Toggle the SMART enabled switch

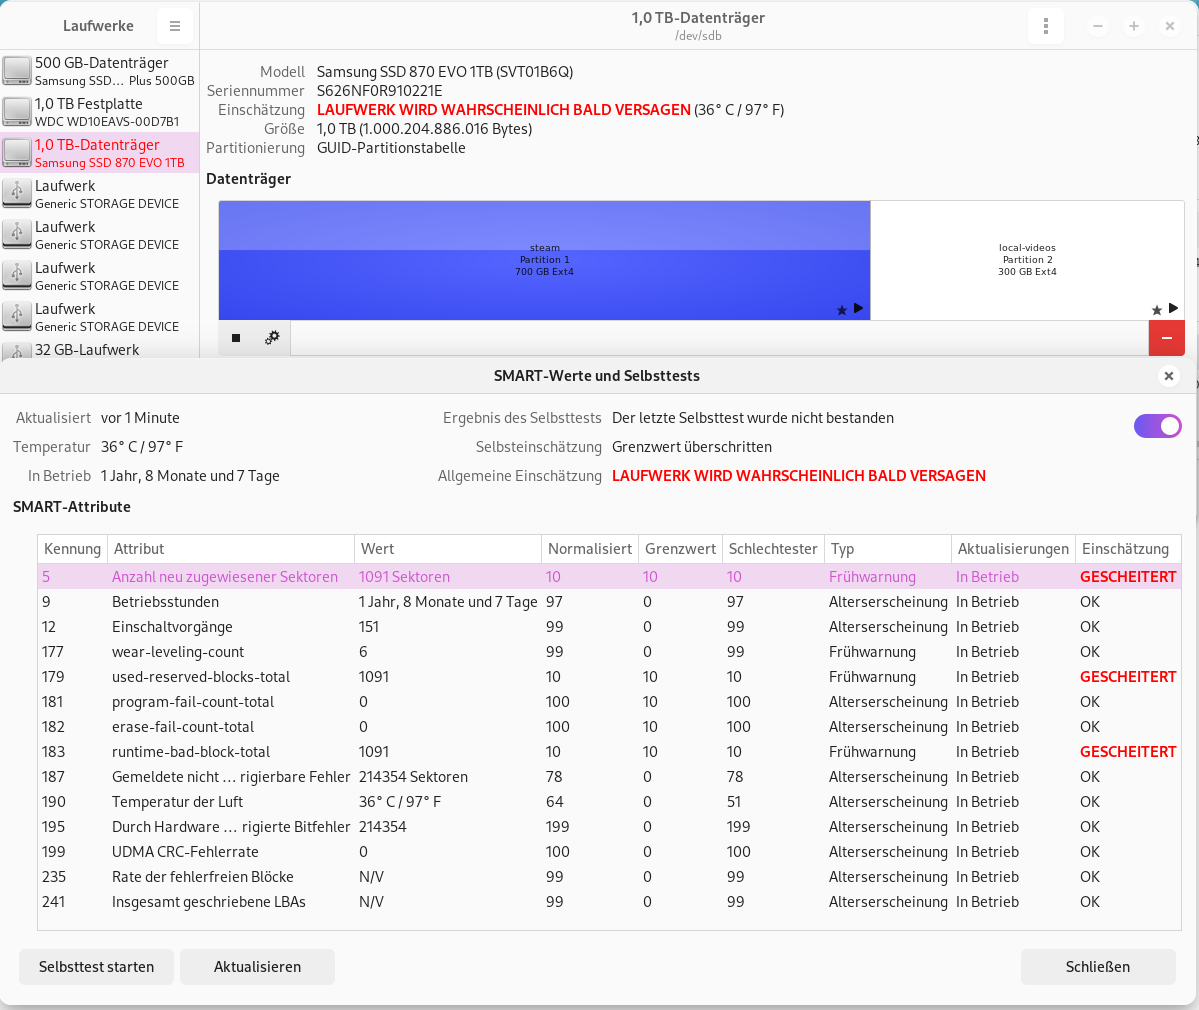1158,426
